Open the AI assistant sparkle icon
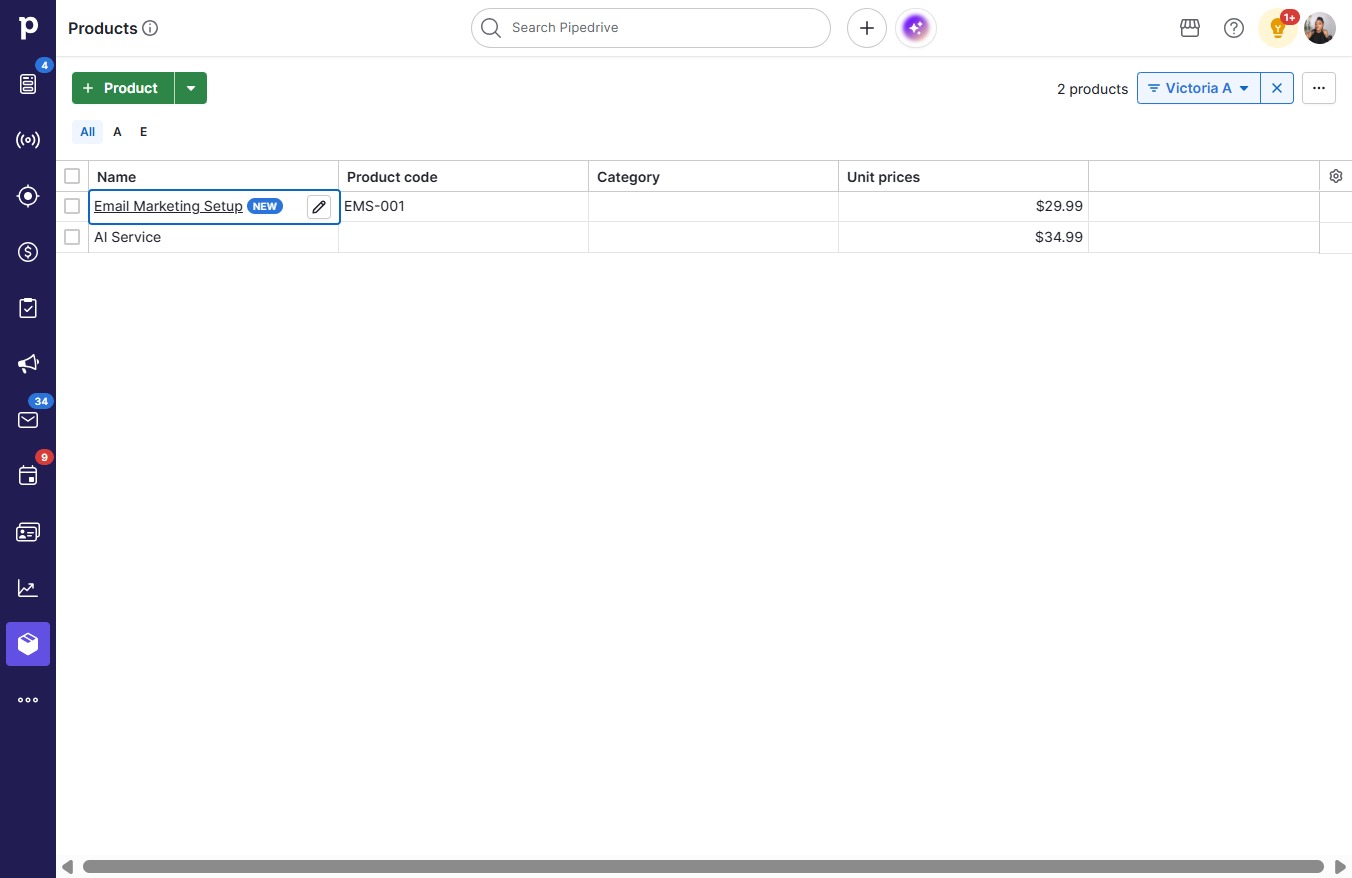 [x=916, y=28]
